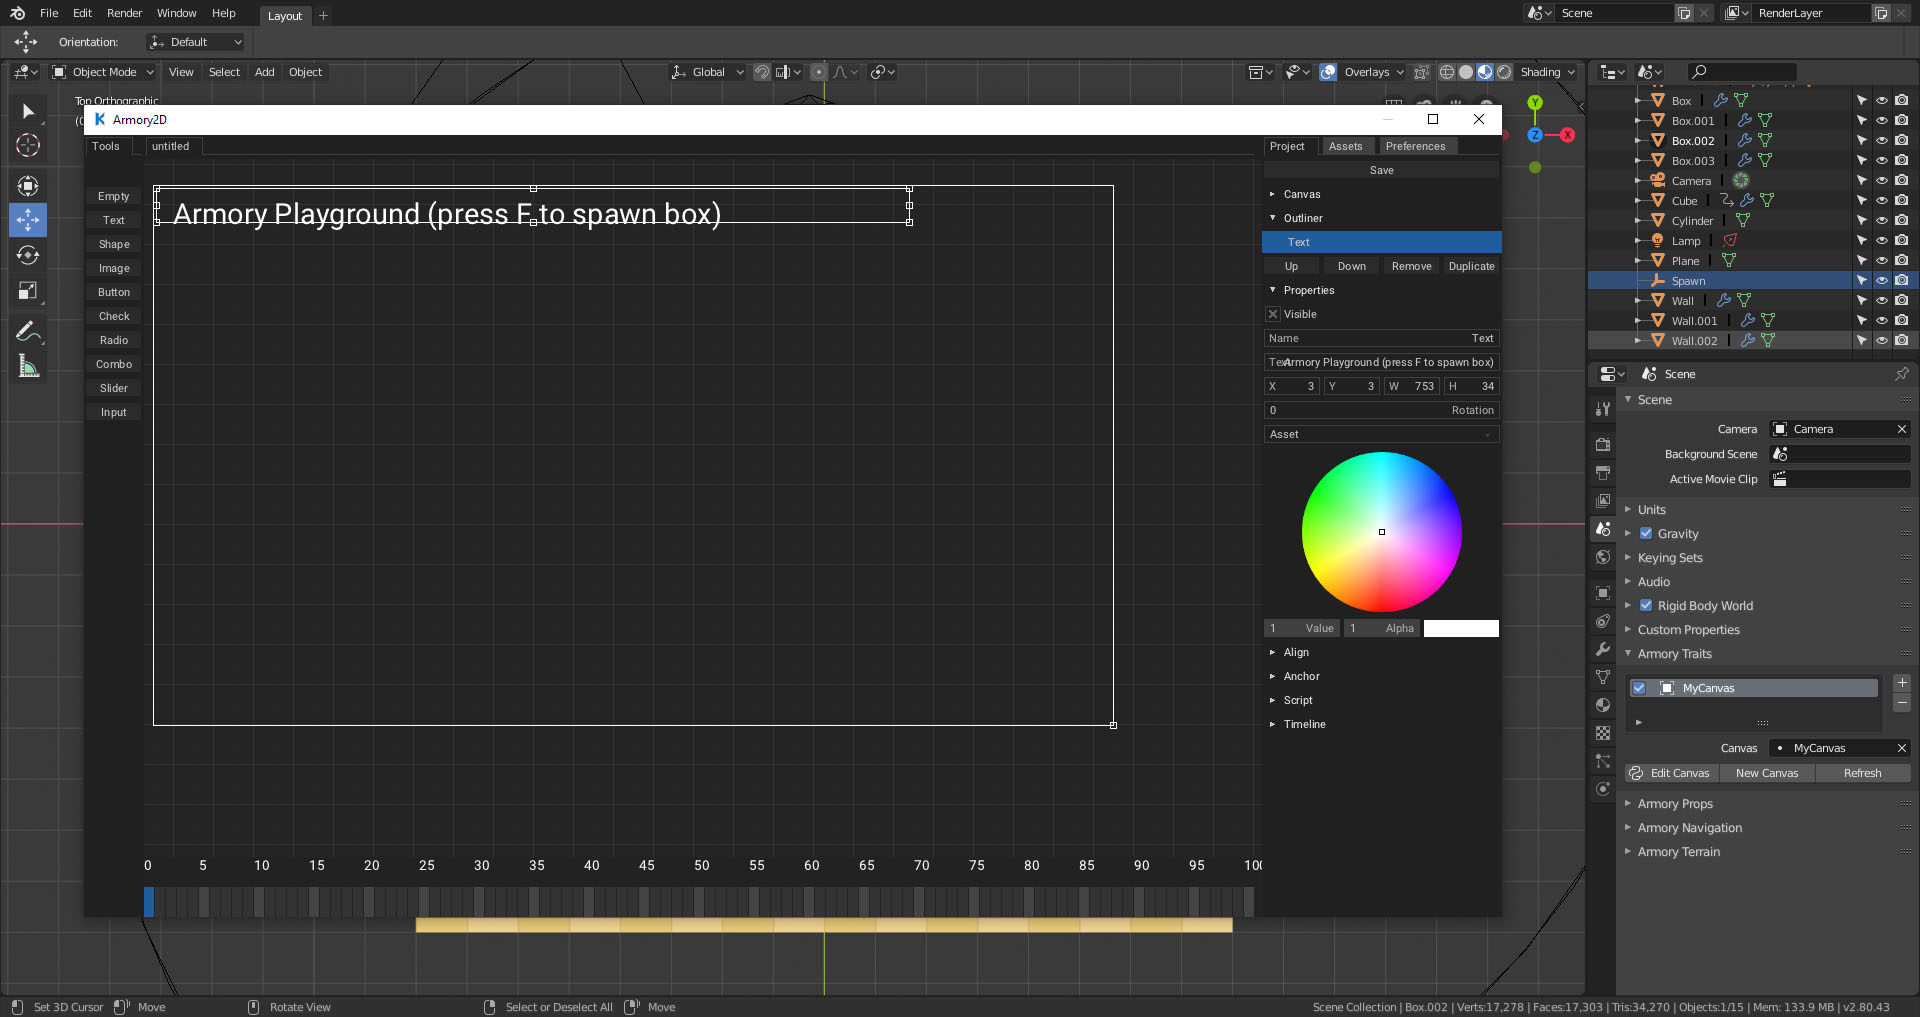This screenshot has height=1017, width=1920.
Task: Open the Render menu
Action: pos(125,13)
